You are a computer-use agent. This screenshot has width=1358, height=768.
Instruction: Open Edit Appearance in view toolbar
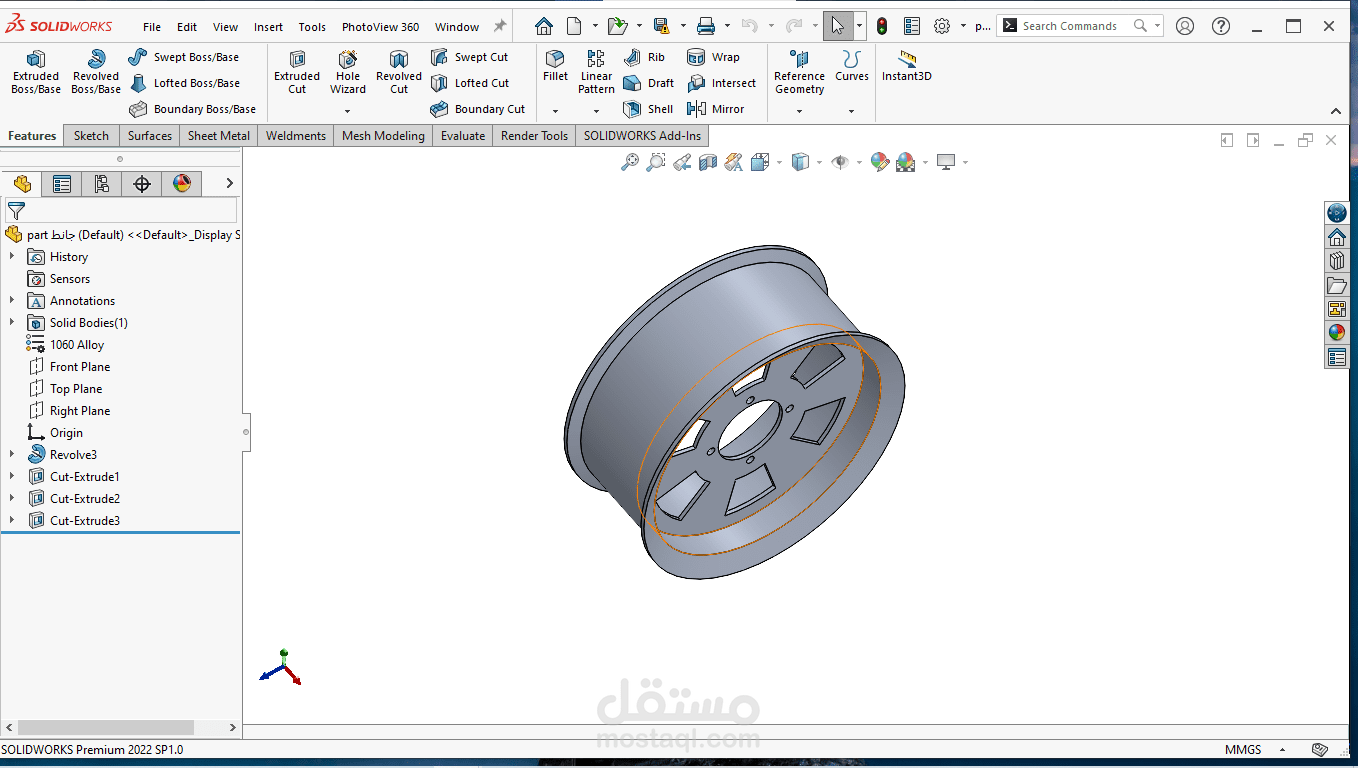pyautogui.click(x=880, y=162)
